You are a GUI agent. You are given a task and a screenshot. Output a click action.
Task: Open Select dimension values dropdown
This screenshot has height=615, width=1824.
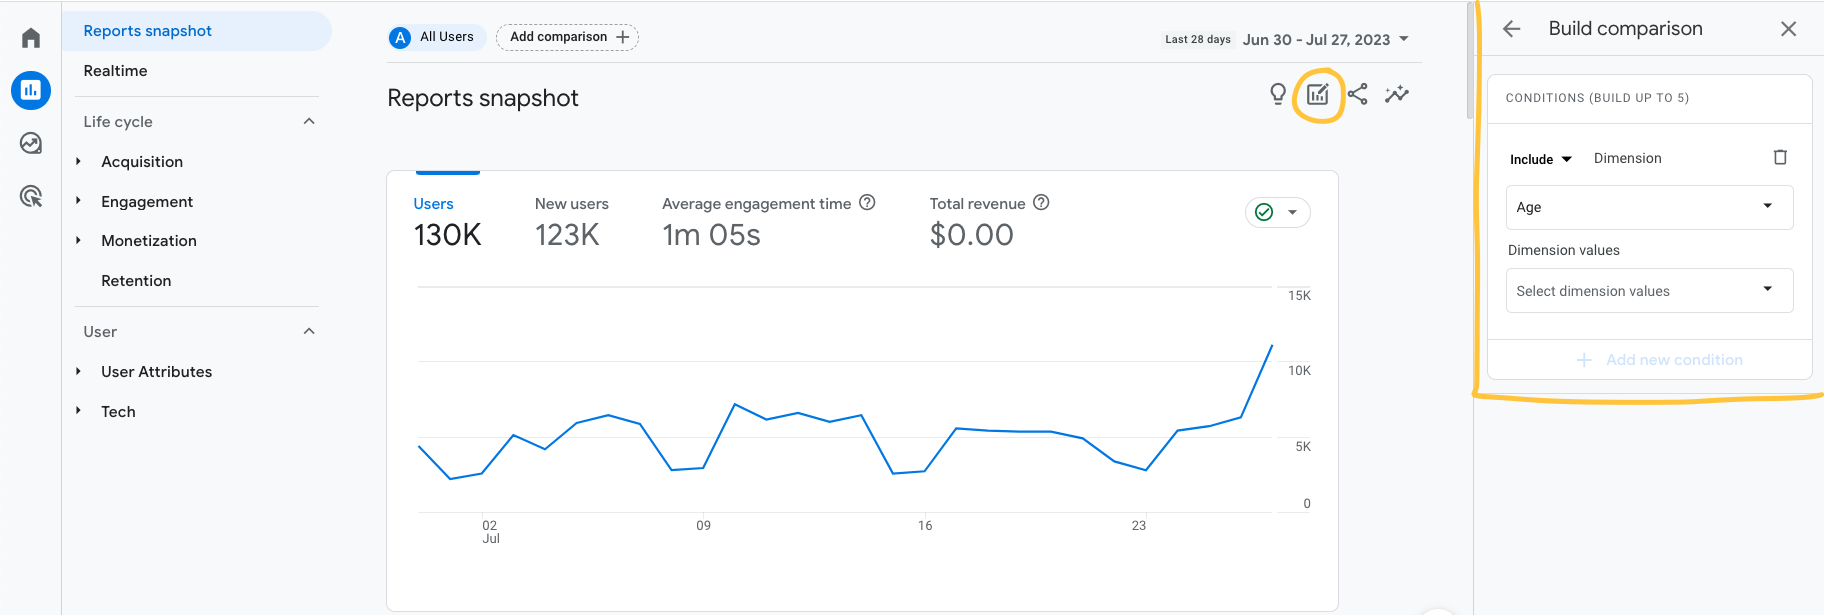pyautogui.click(x=1649, y=290)
